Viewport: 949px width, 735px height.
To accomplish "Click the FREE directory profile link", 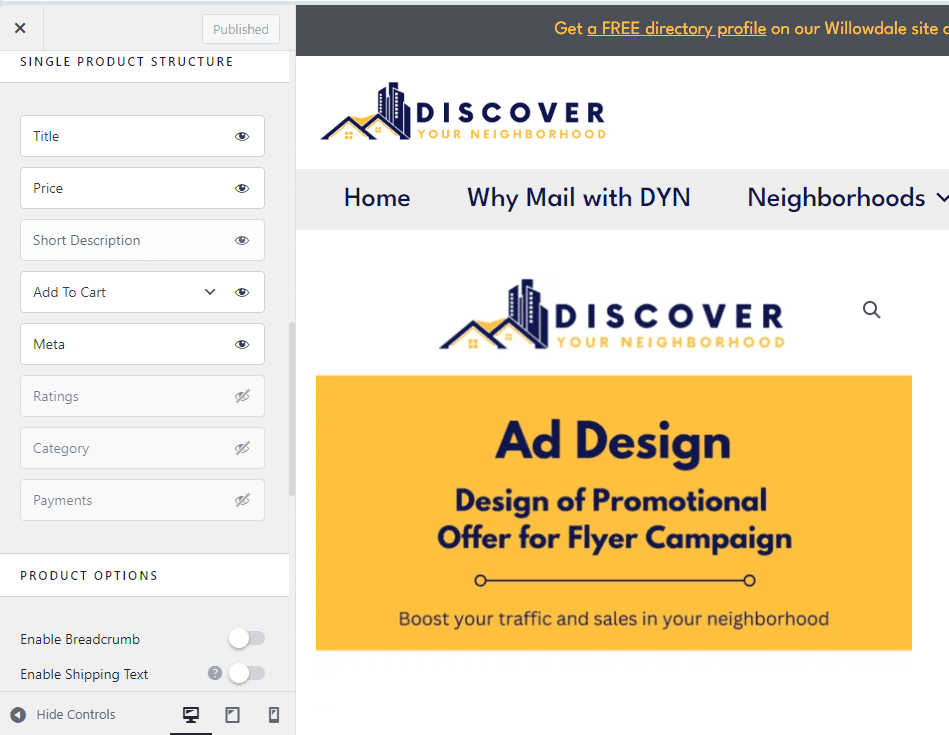I will (676, 28).
